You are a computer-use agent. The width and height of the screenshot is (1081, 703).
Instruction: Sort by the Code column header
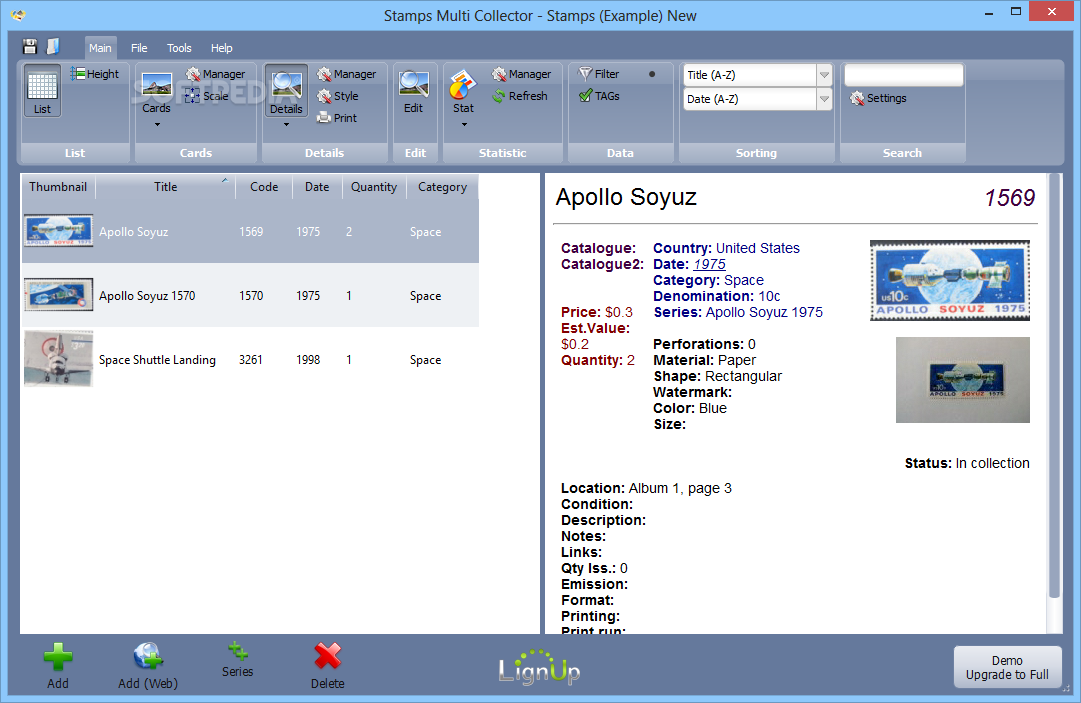point(264,187)
